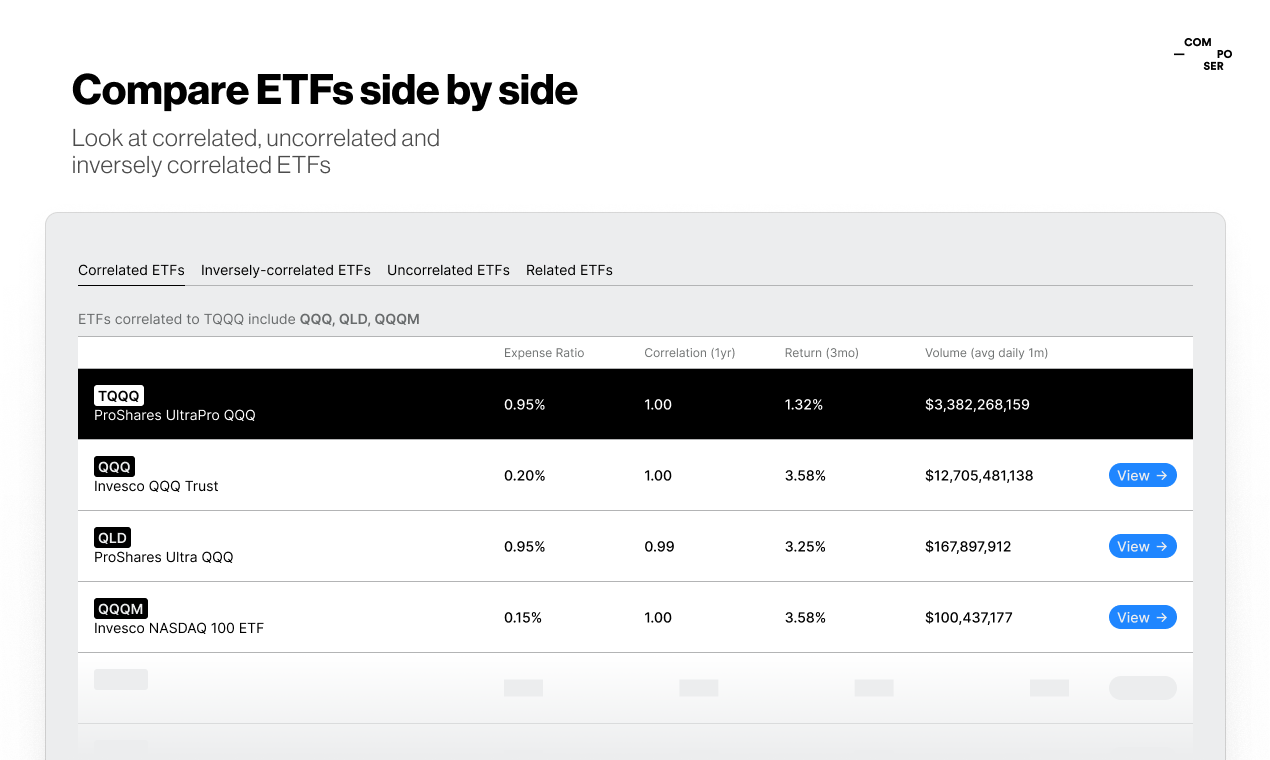Click the ProShares Ultra QQQ name
The height and width of the screenshot is (760, 1270).
(x=163, y=557)
